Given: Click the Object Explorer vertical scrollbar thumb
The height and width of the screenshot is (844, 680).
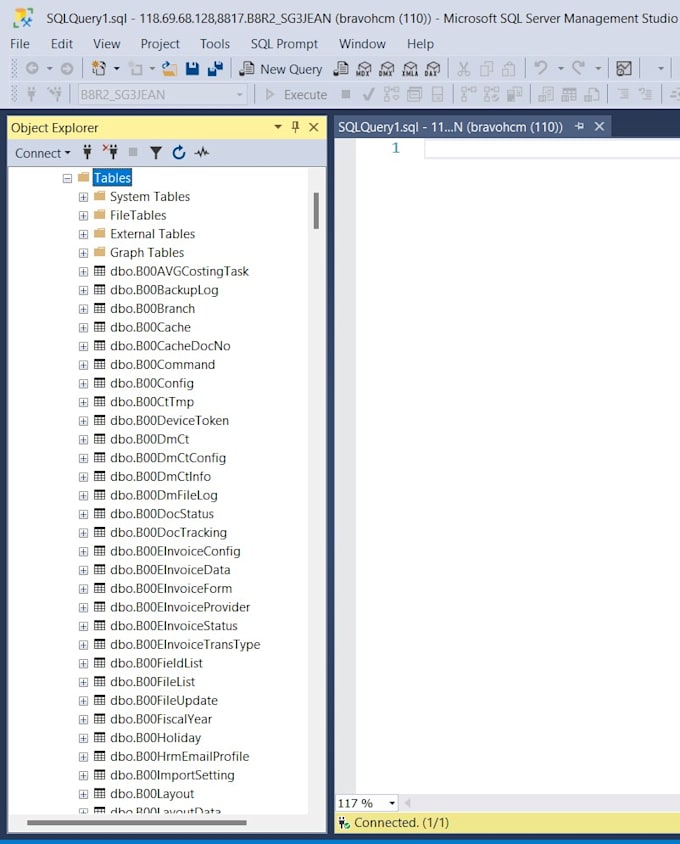Looking at the screenshot, I should click(x=316, y=210).
